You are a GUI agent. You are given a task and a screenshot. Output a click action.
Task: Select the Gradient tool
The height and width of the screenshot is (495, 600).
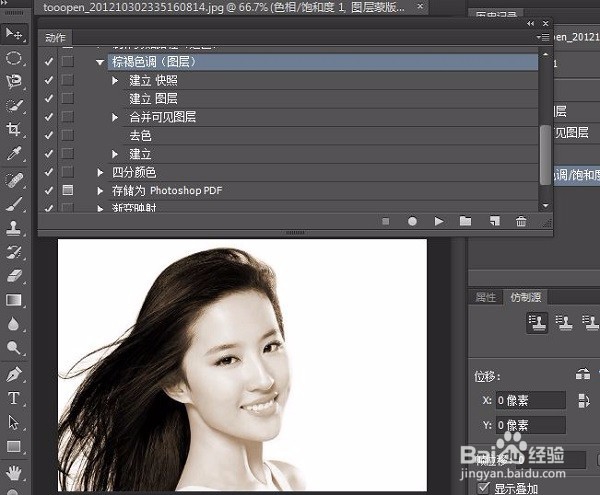click(14, 300)
